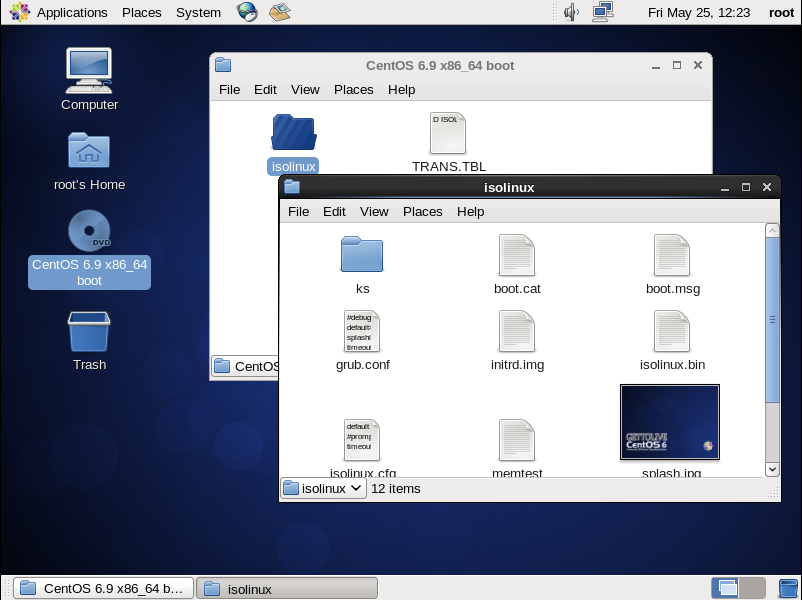Launch the mail client panel icon
Screen dimensions: 802x600
pos(279,12)
